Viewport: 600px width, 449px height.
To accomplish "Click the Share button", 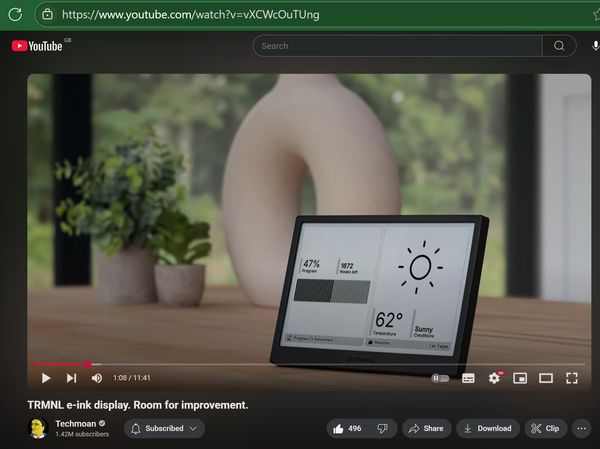I will (425, 428).
